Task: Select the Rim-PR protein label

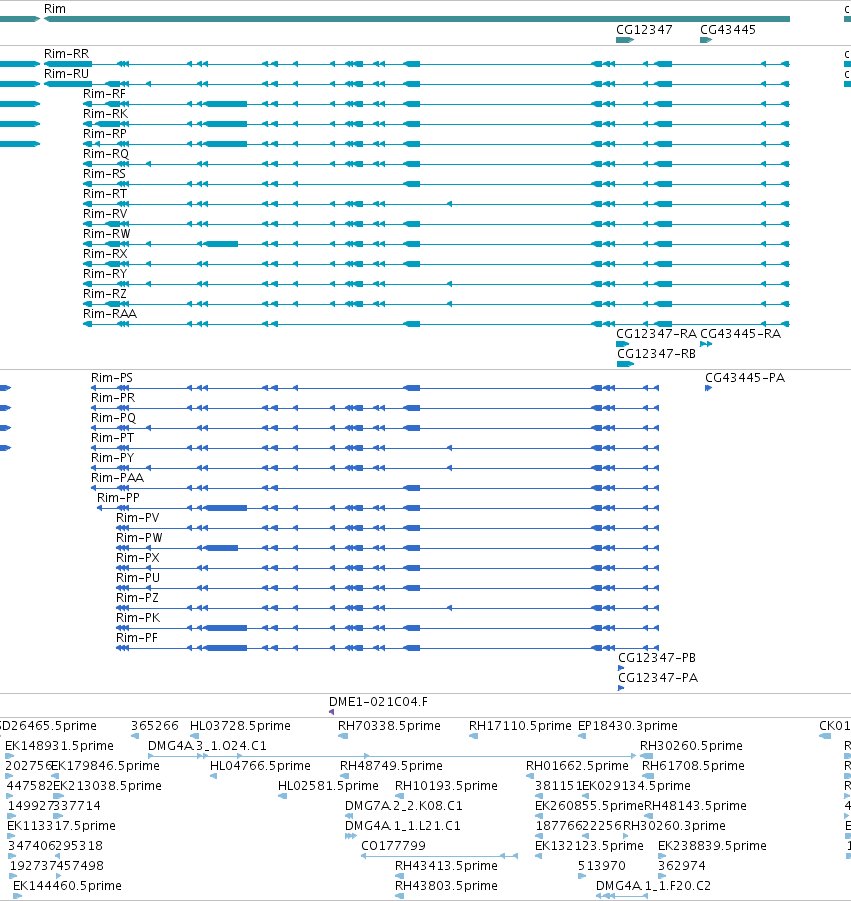Action: 113,398
